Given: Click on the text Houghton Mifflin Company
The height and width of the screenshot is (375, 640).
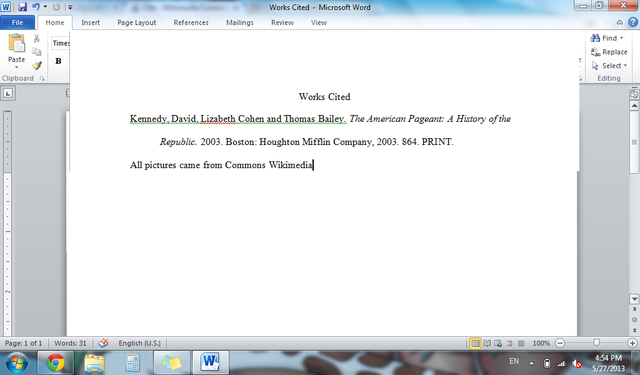Looking at the screenshot, I should pyautogui.click(x=316, y=142).
